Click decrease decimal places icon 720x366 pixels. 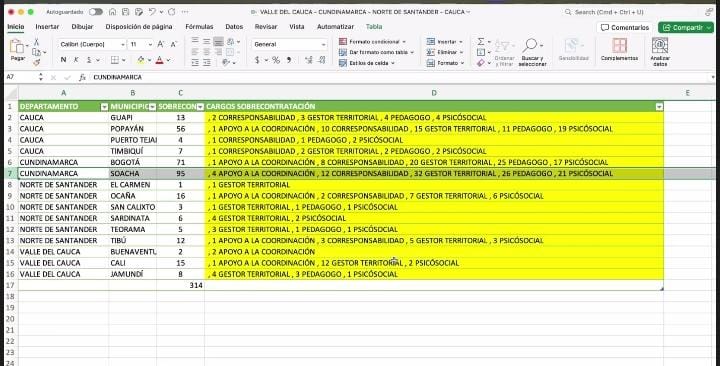[x=322, y=60]
